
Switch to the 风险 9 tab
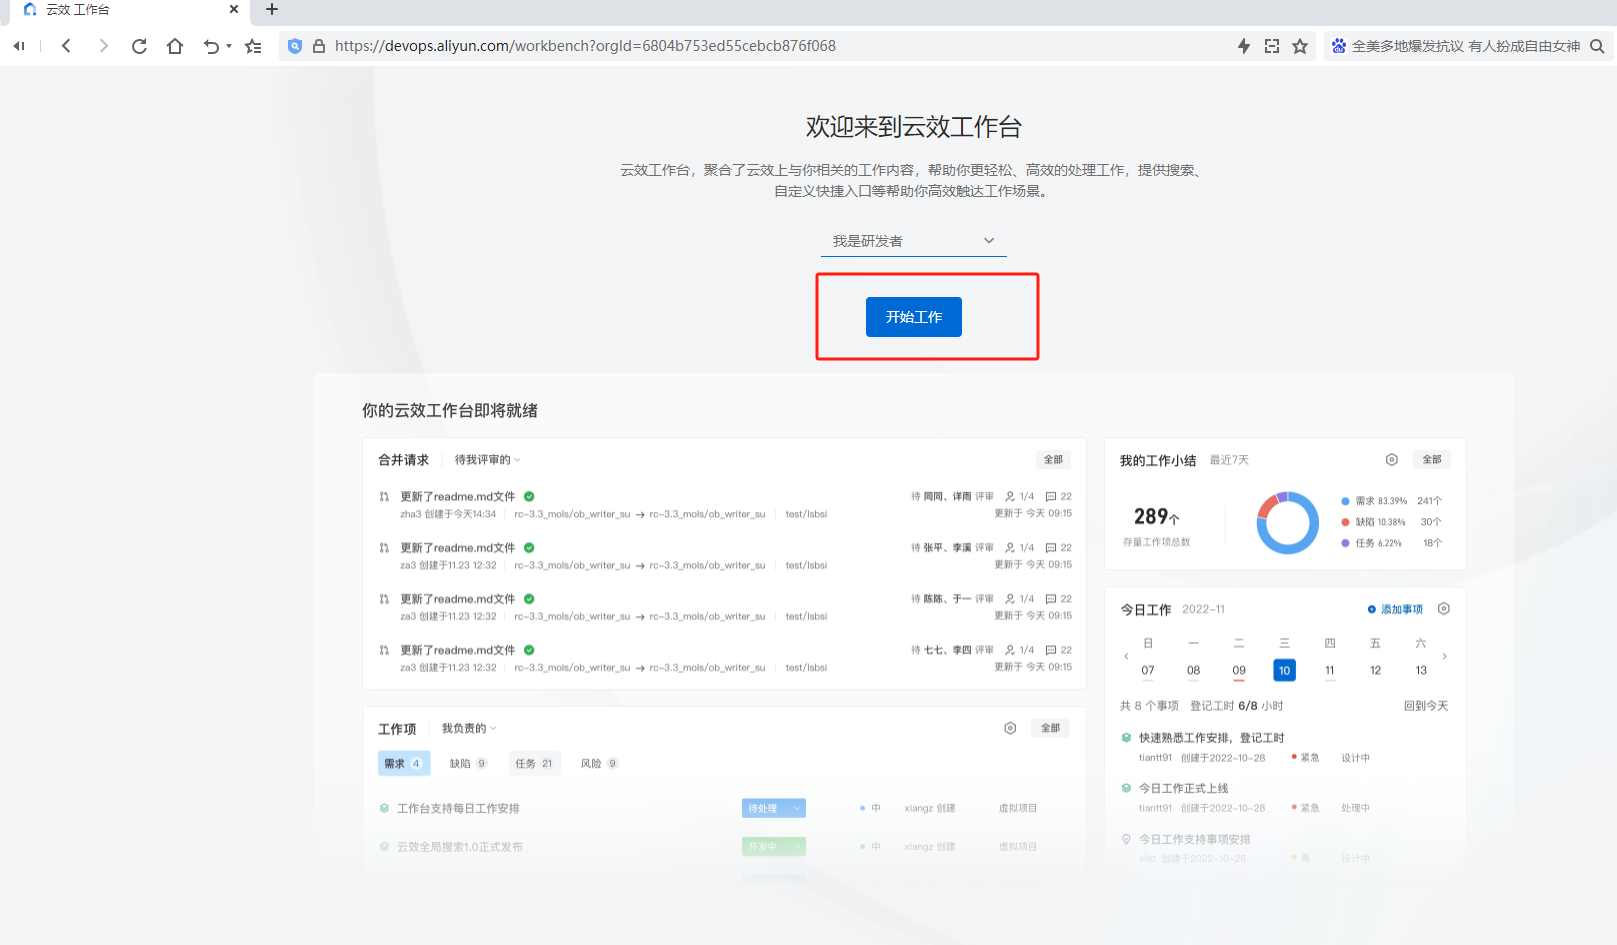(599, 763)
